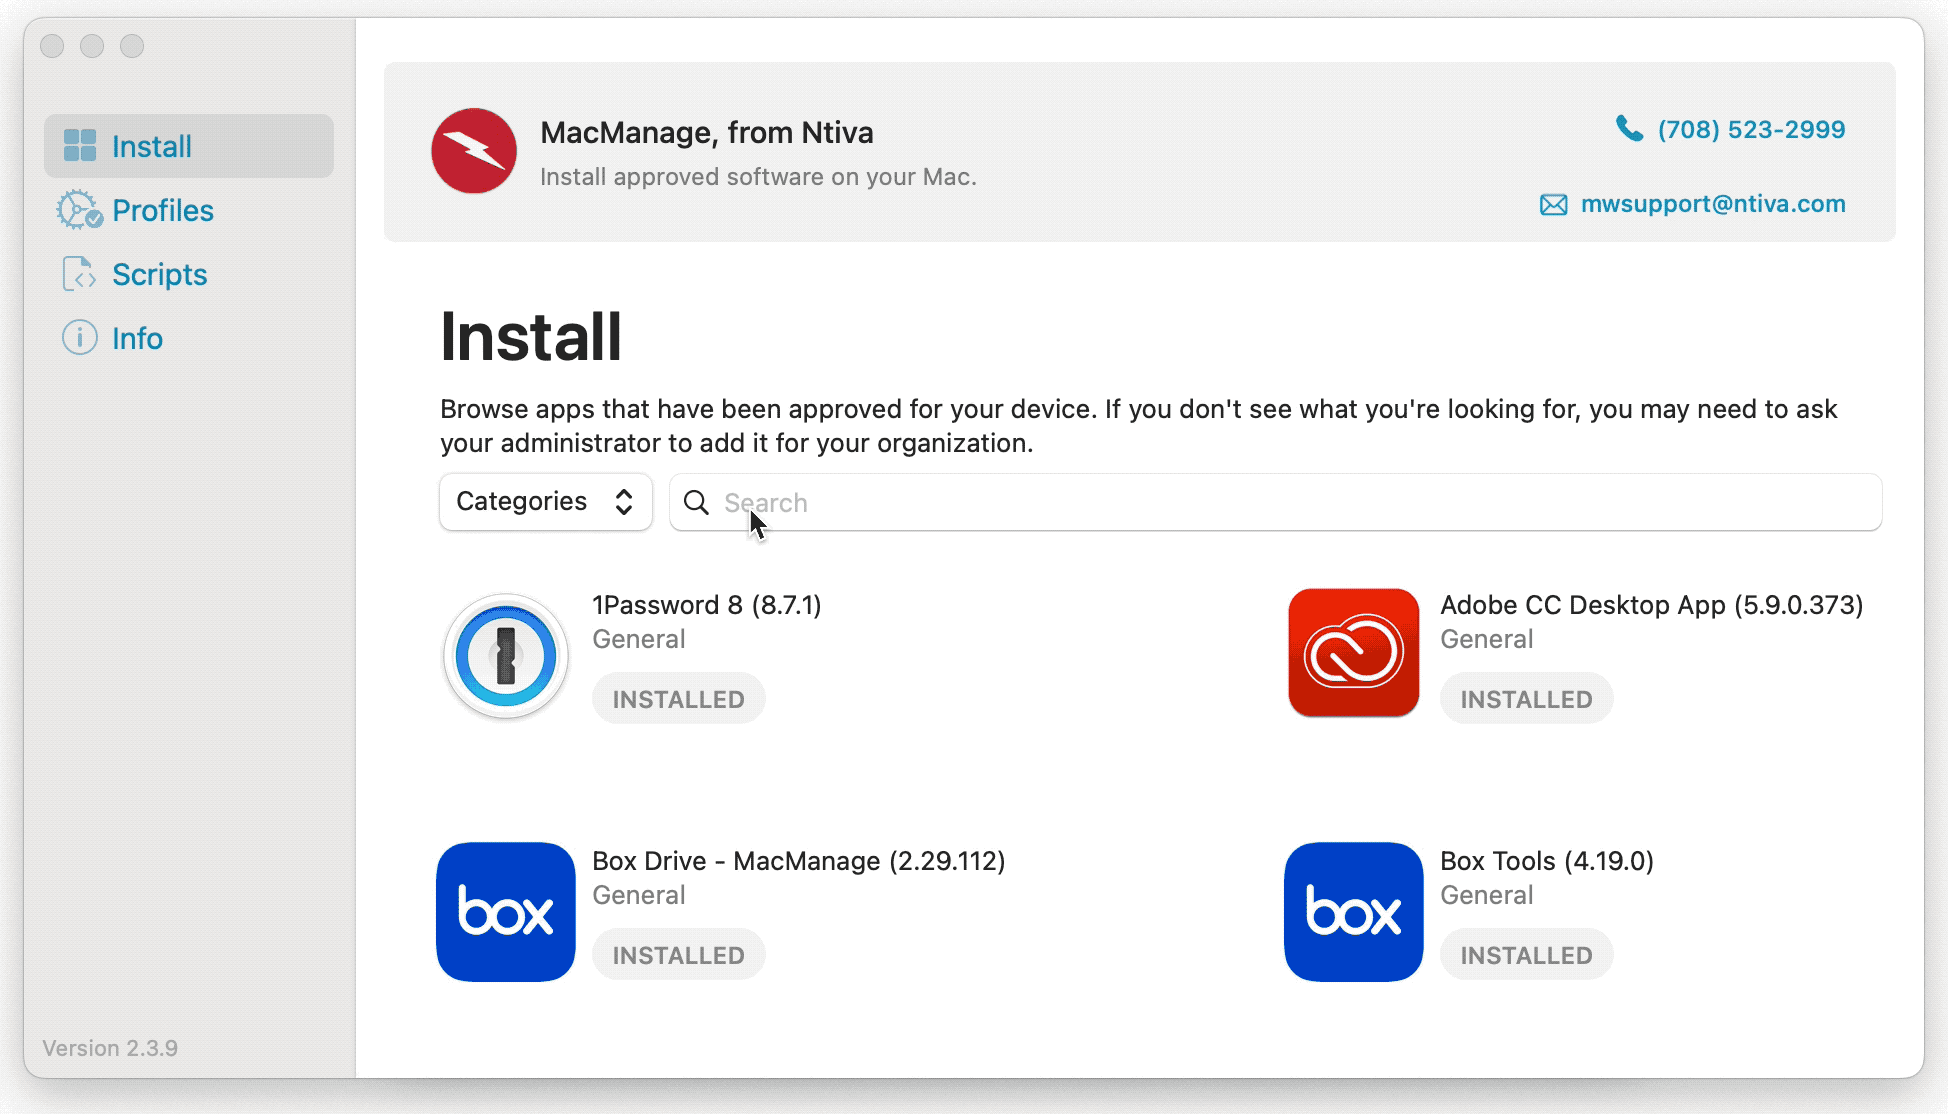Screen dimensions: 1948x1114
Task: Click General category label under 1Password 8
Action: tap(639, 639)
